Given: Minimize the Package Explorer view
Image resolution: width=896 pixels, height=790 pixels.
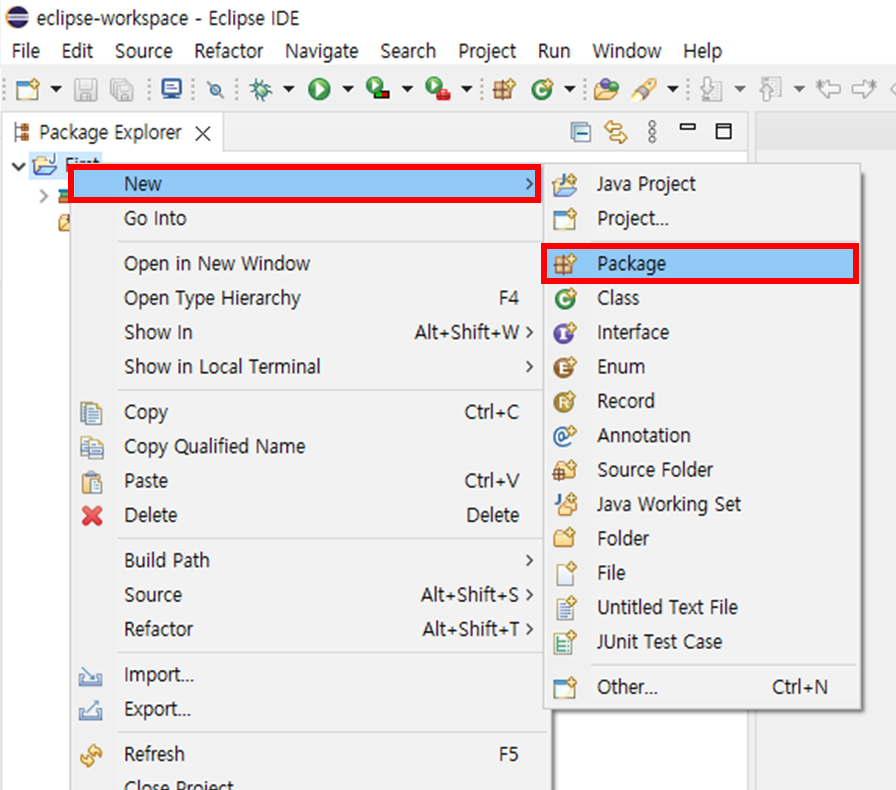Looking at the screenshot, I should (687, 127).
